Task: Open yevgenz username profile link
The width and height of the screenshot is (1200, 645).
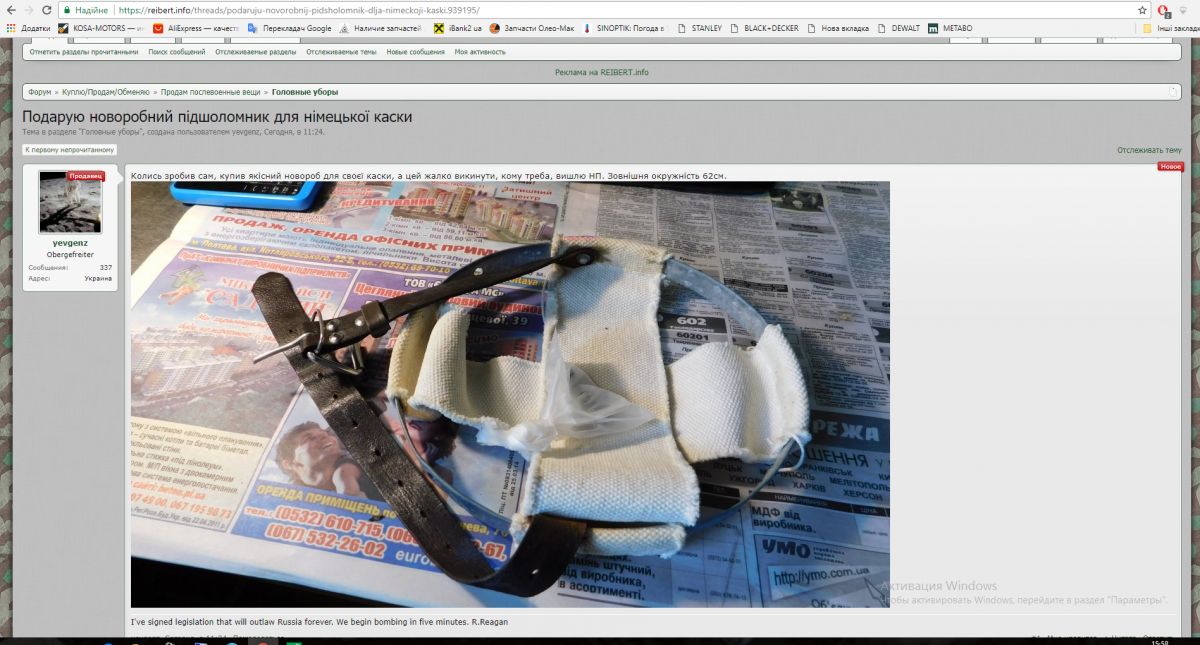Action: tap(70, 243)
